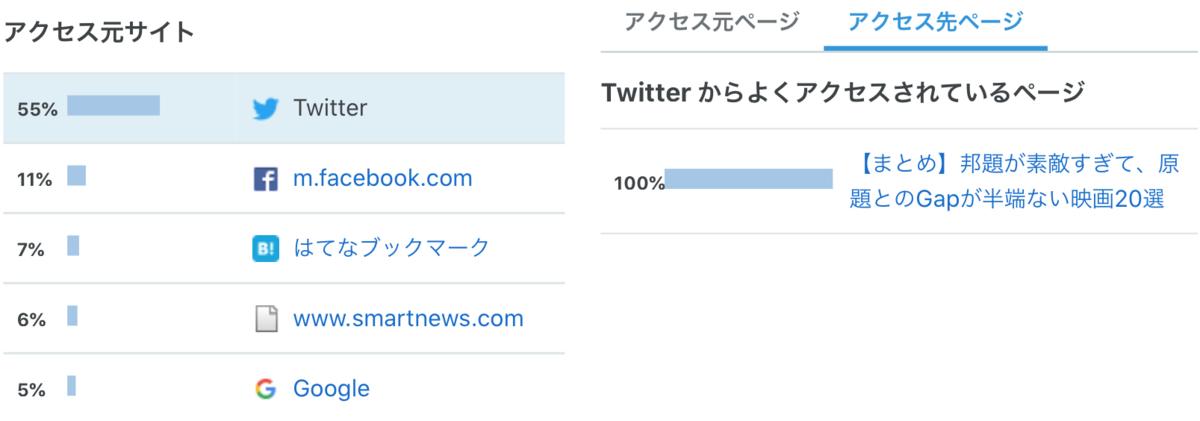Screen dimensions: 1200x421
Task: Click the Google G logo icon
Action: (x=265, y=389)
